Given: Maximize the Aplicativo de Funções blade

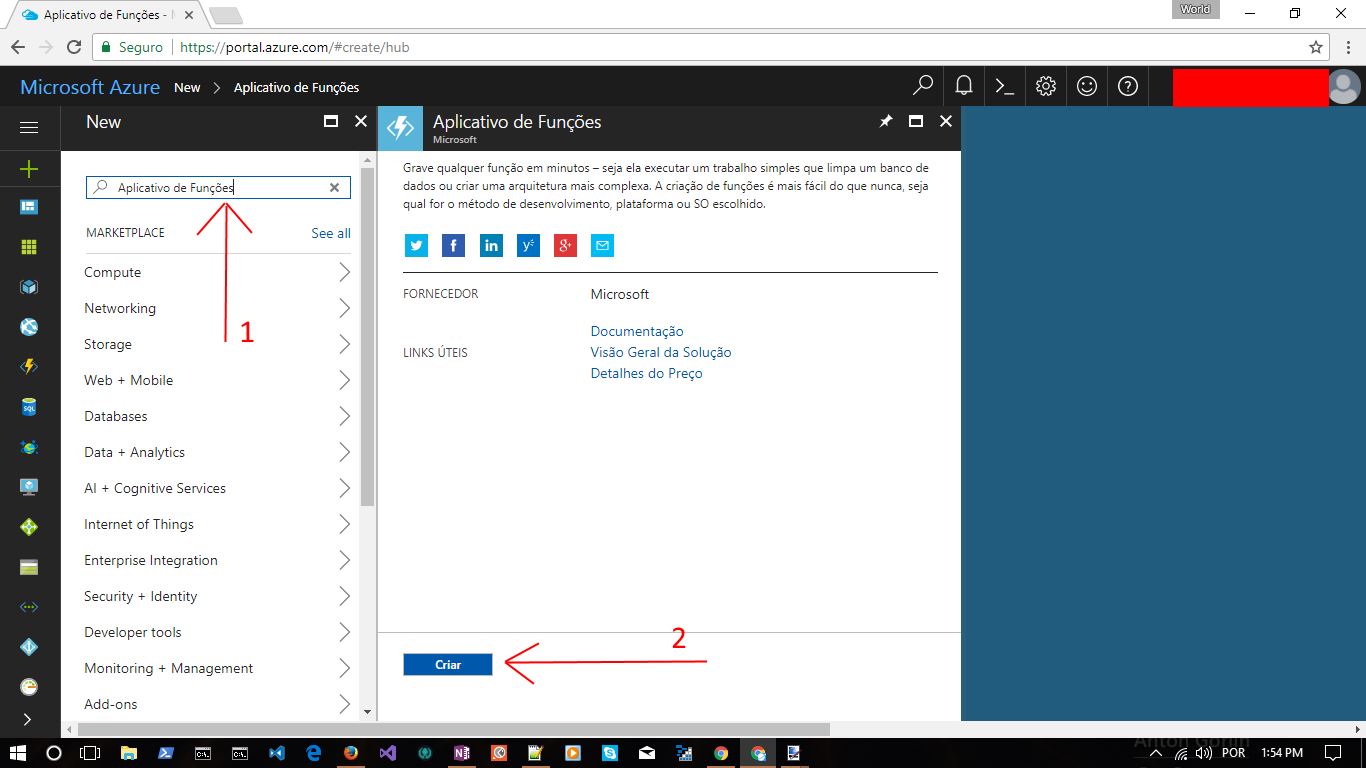Looking at the screenshot, I should (x=915, y=121).
